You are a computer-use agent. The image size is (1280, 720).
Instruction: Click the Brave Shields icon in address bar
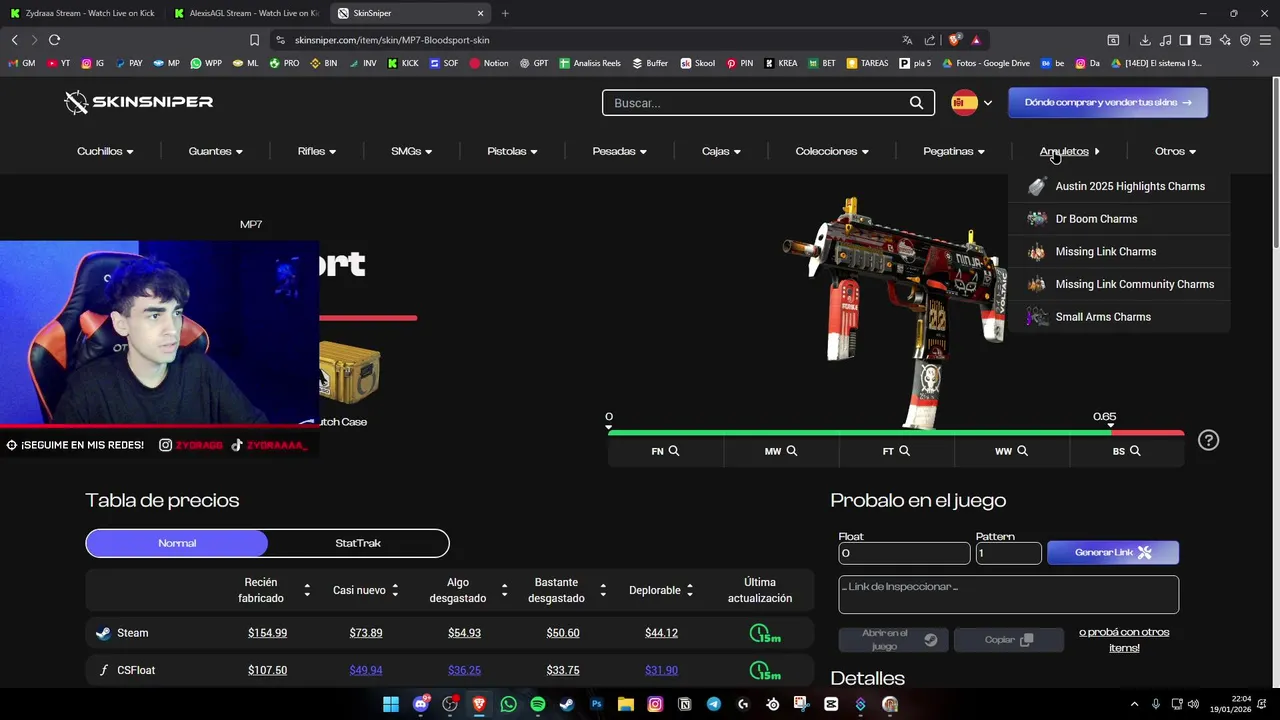(x=955, y=40)
